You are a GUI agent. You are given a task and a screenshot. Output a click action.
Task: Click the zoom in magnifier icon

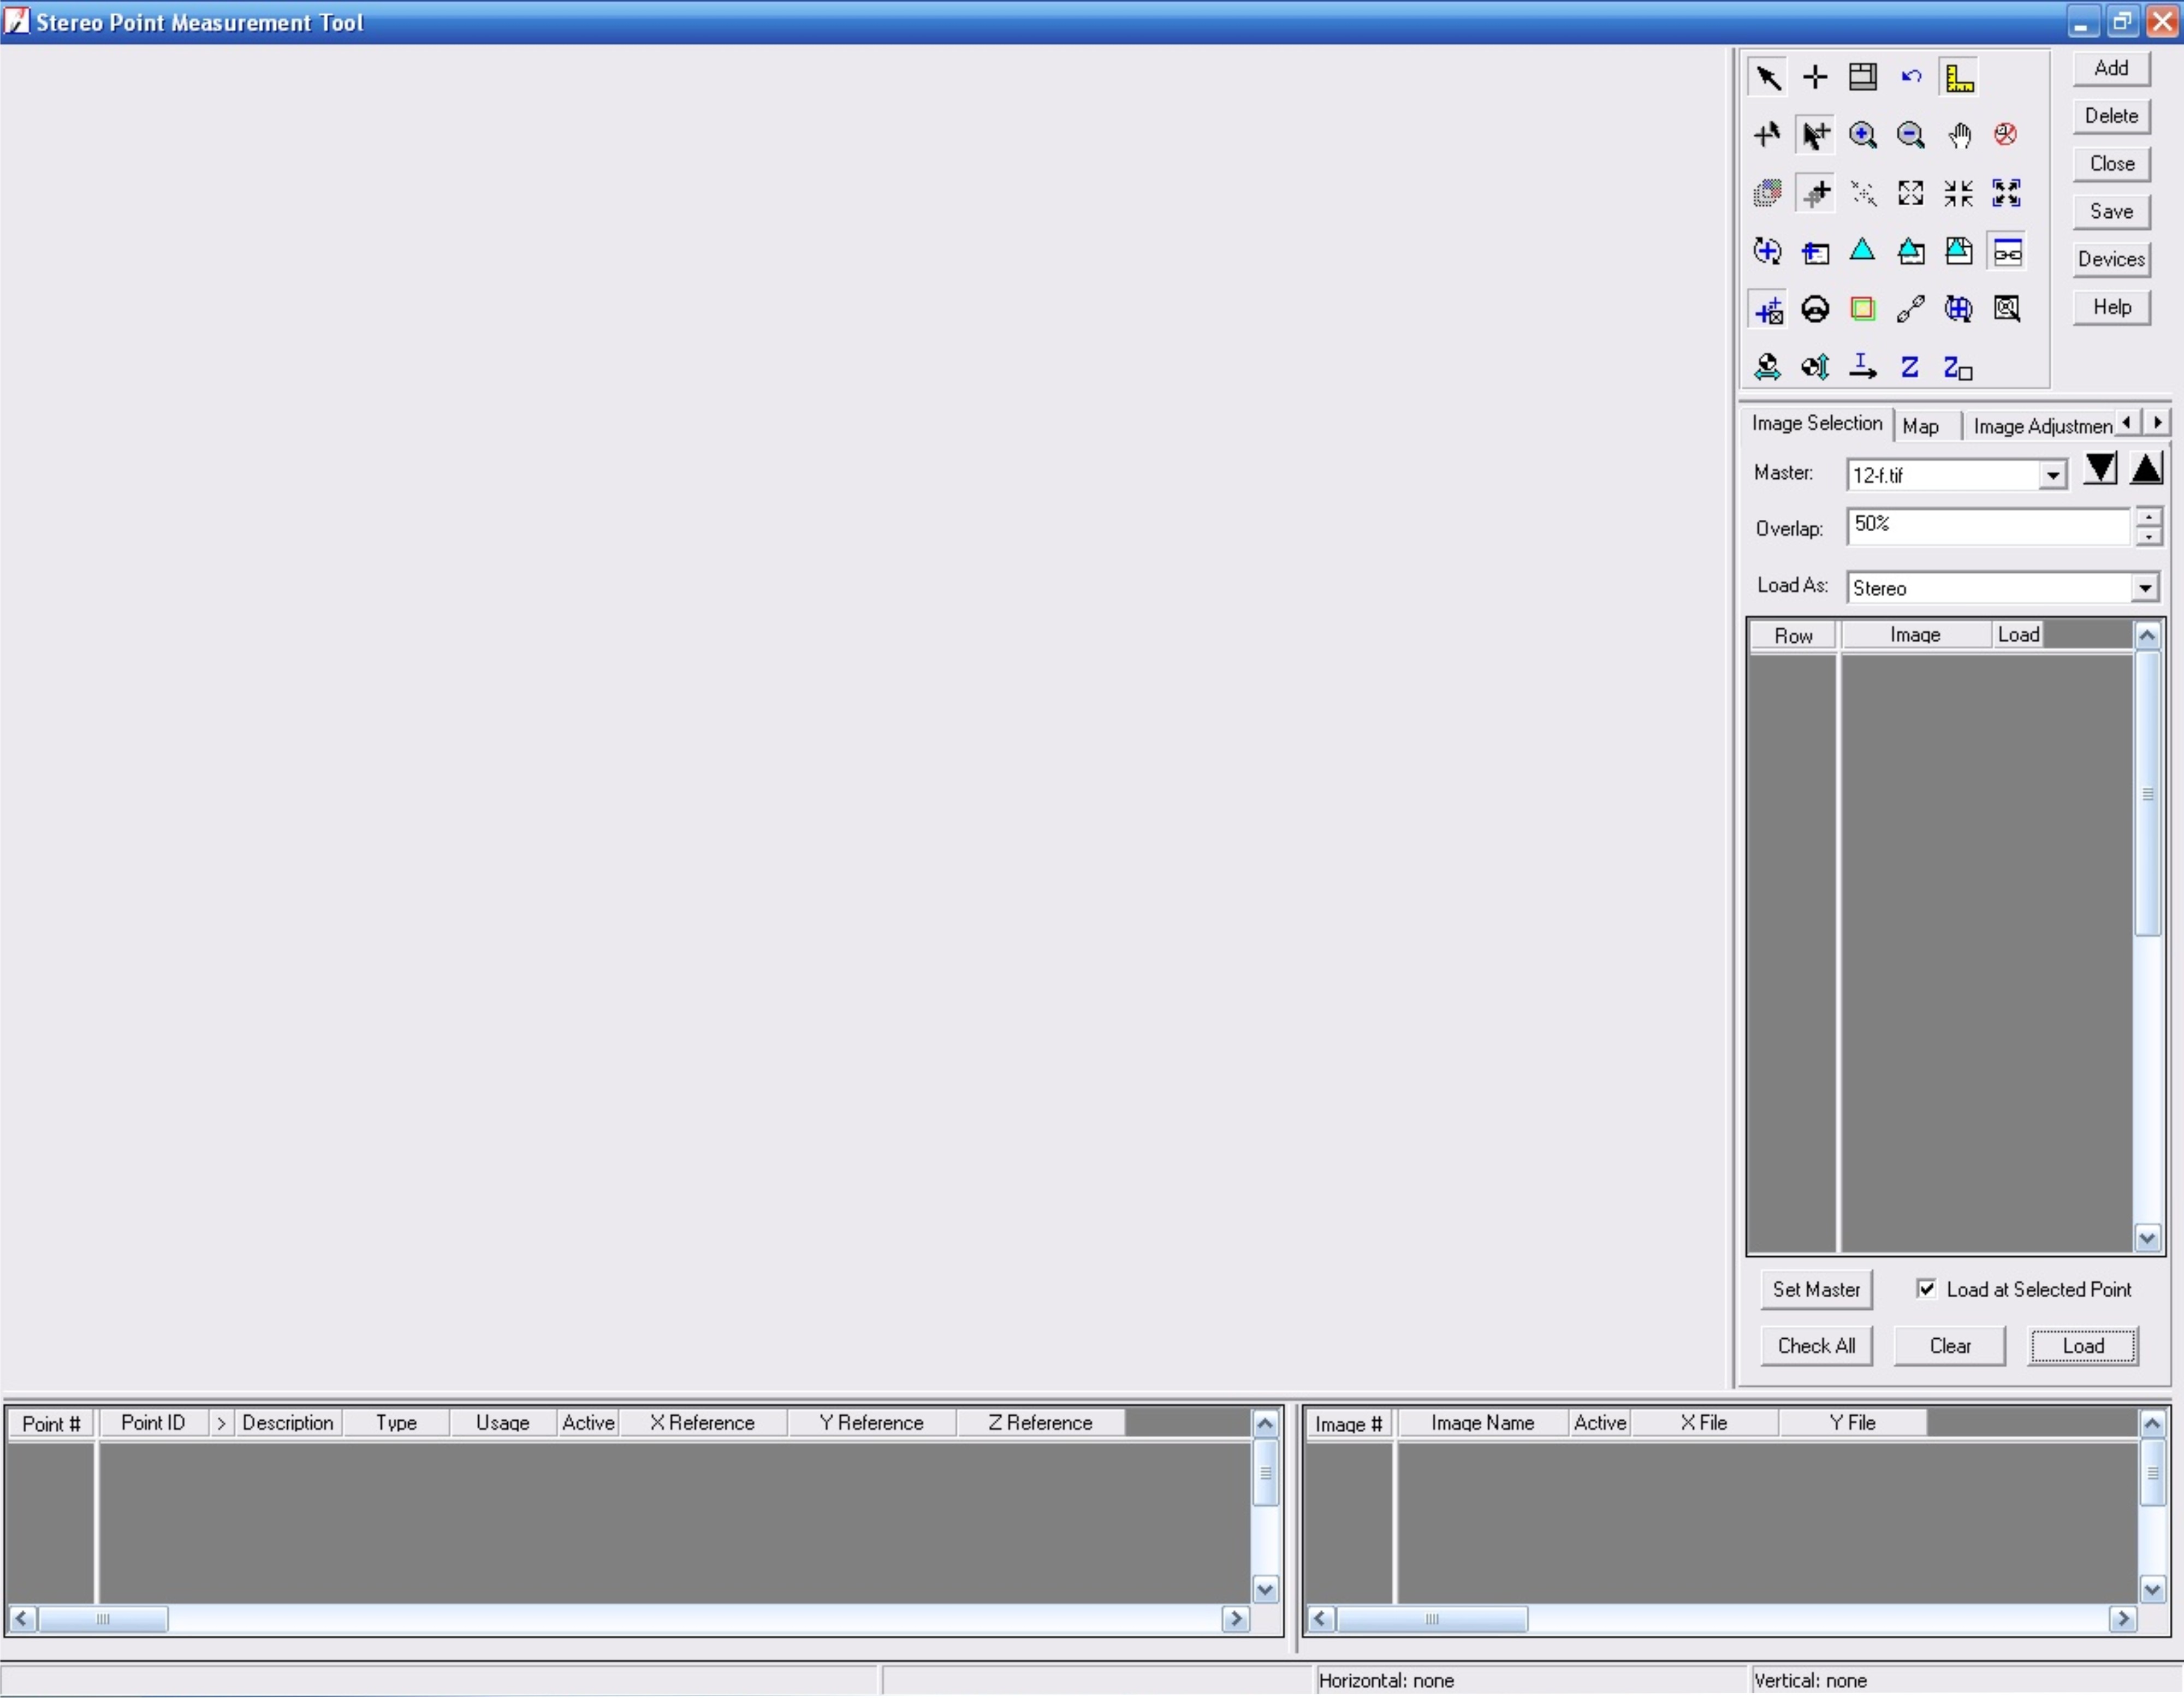tap(1862, 135)
